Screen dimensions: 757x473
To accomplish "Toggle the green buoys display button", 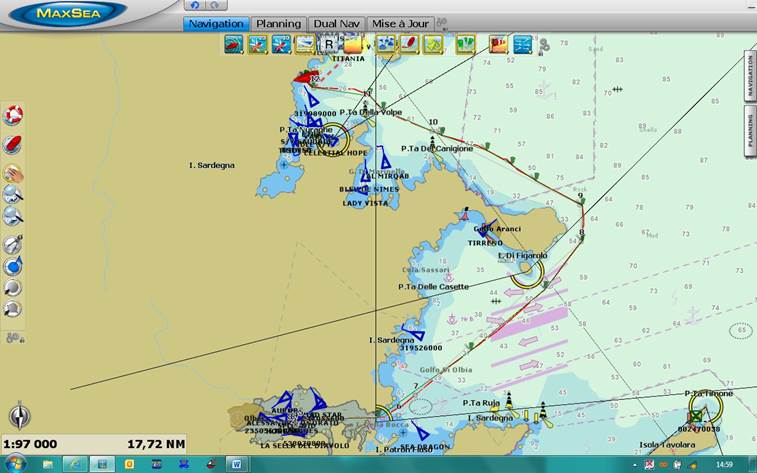I will 465,44.
